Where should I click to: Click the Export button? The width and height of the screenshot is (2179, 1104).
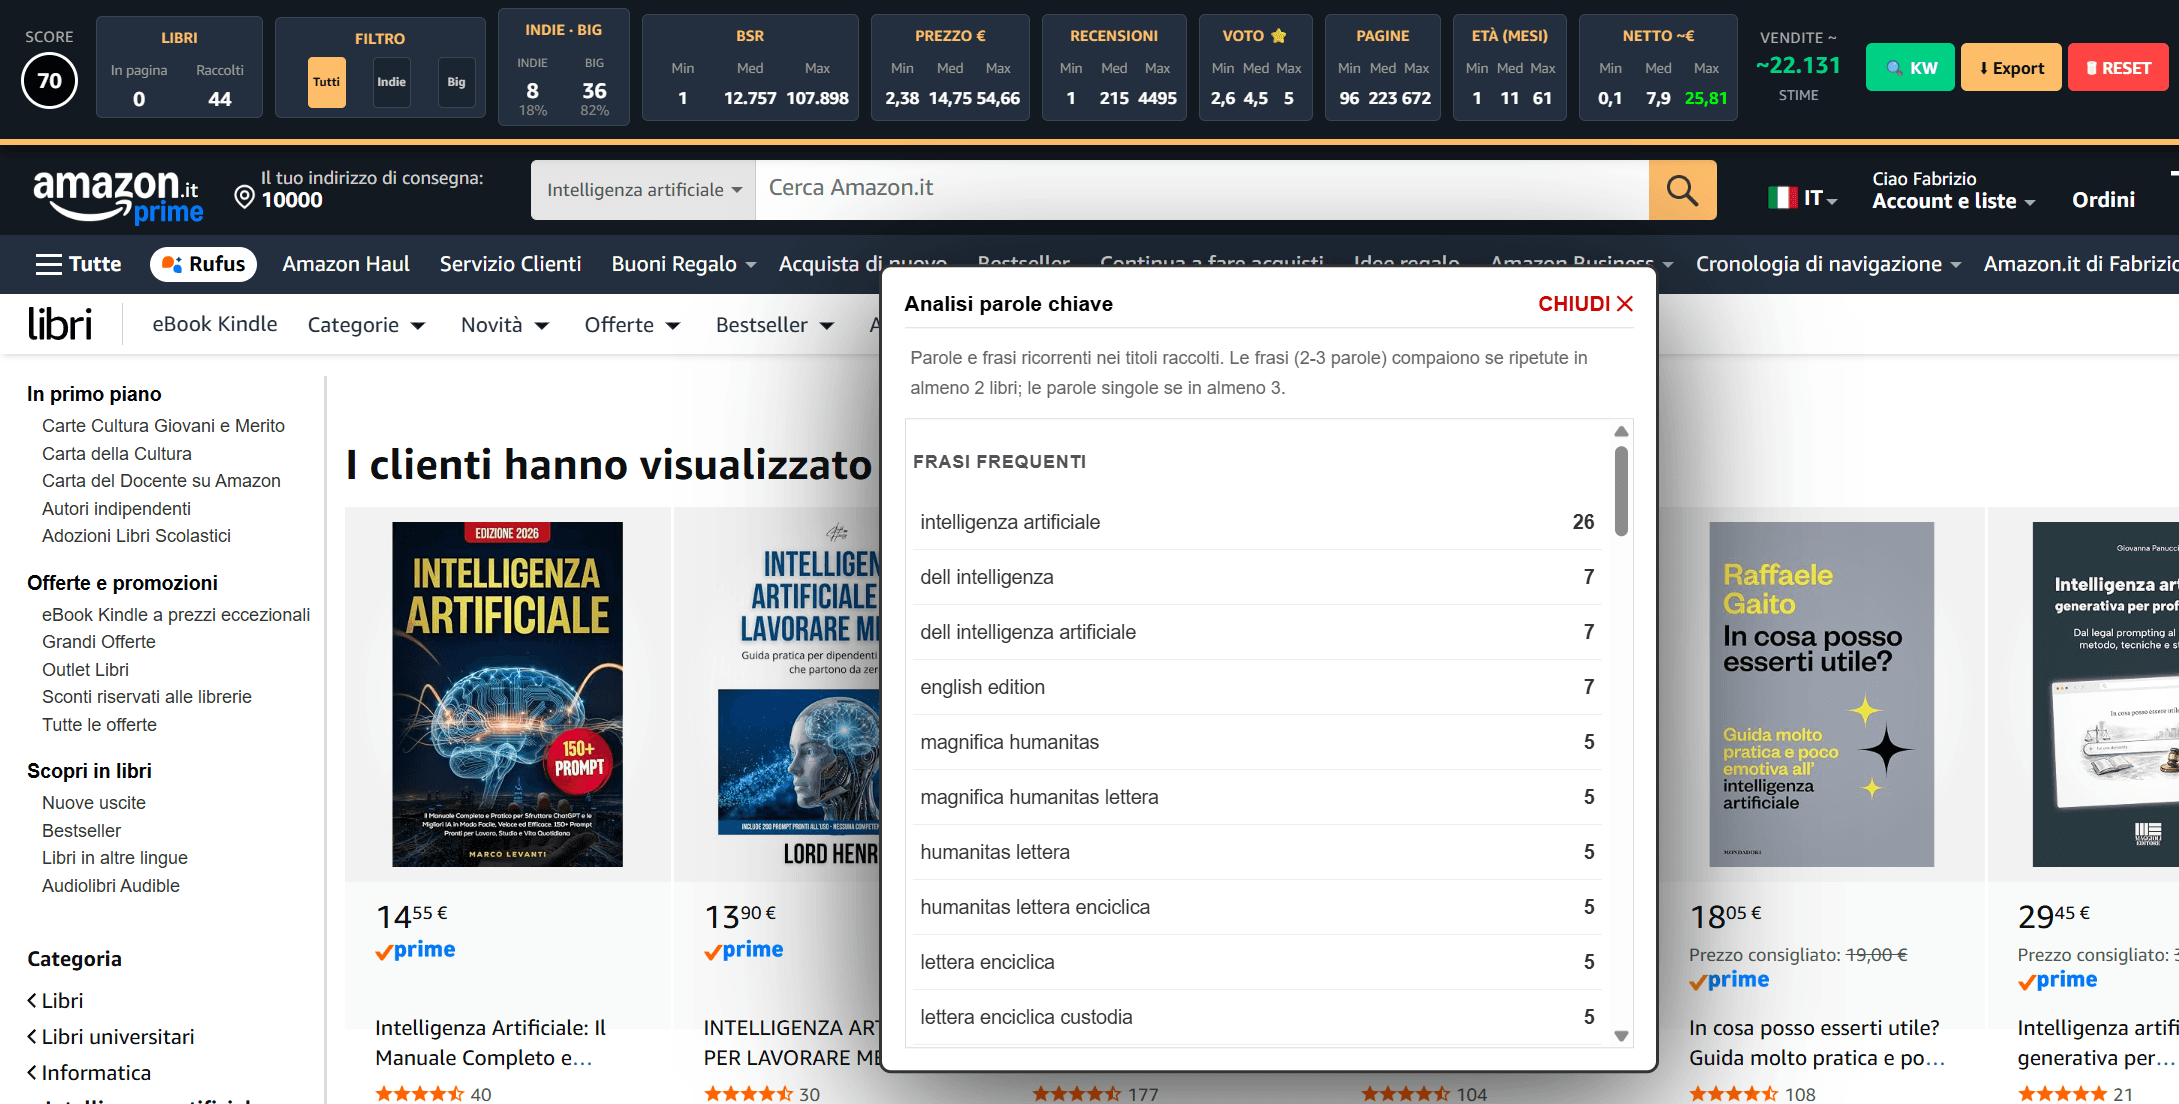coord(2011,67)
